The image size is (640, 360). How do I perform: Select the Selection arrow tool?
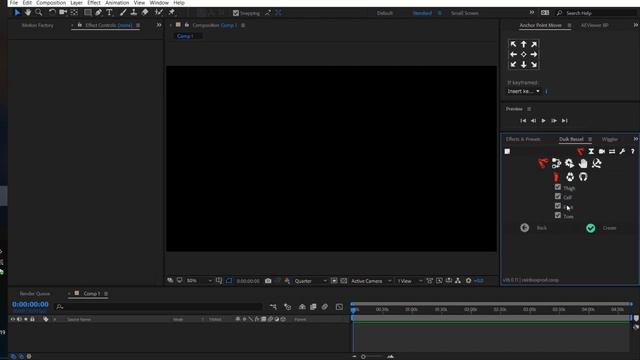coord(17,13)
